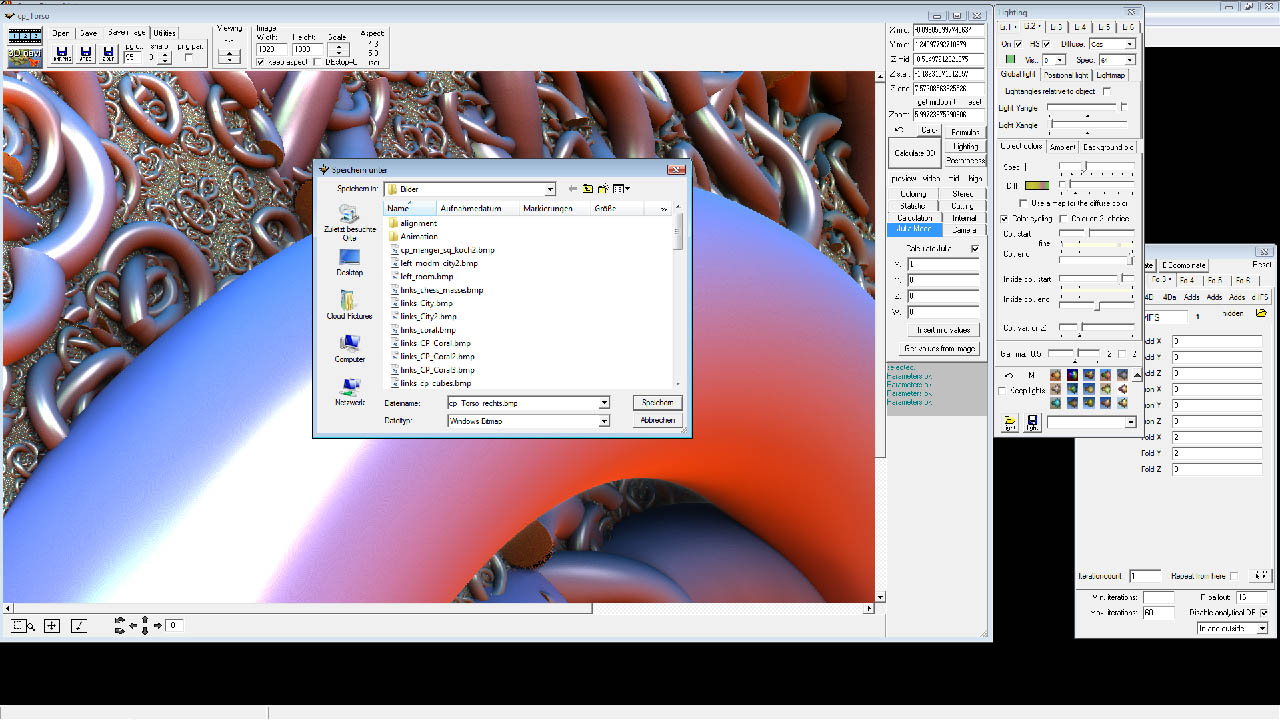Screen dimensions: 1280x720
Task: Create a new folder in save dialog
Action: pyautogui.click(x=603, y=189)
